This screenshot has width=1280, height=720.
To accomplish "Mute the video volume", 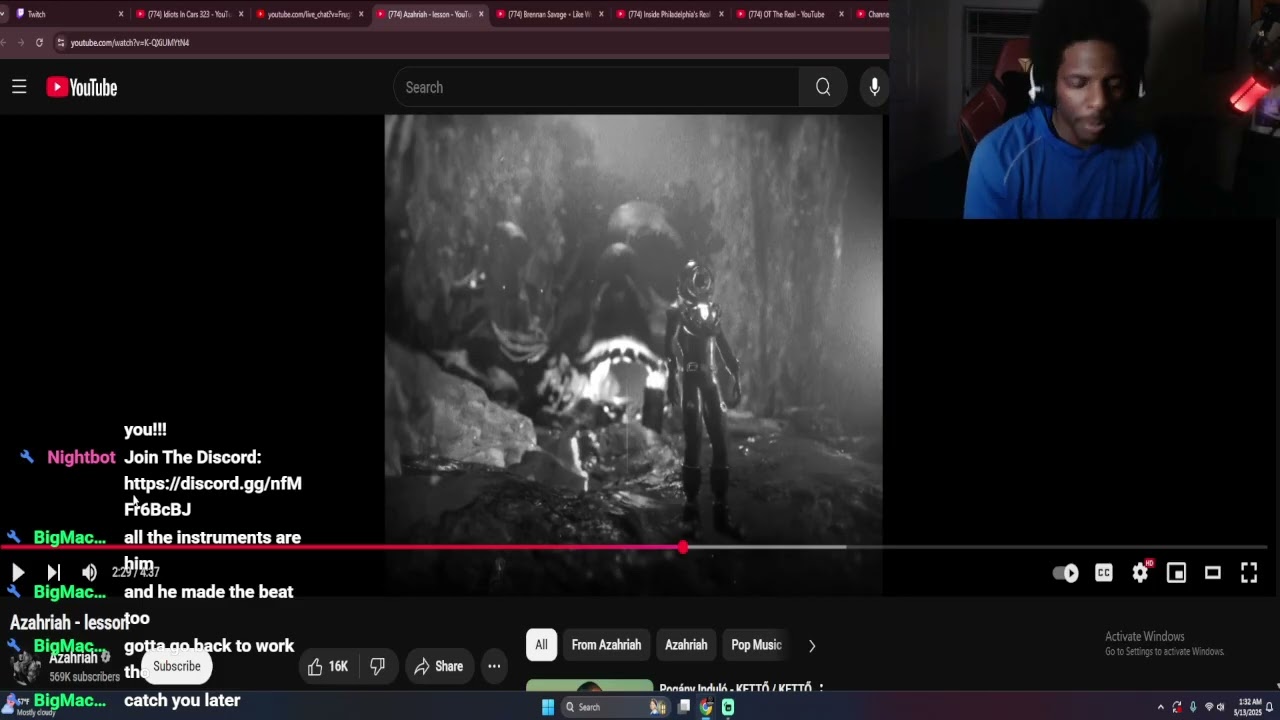I will point(89,572).
